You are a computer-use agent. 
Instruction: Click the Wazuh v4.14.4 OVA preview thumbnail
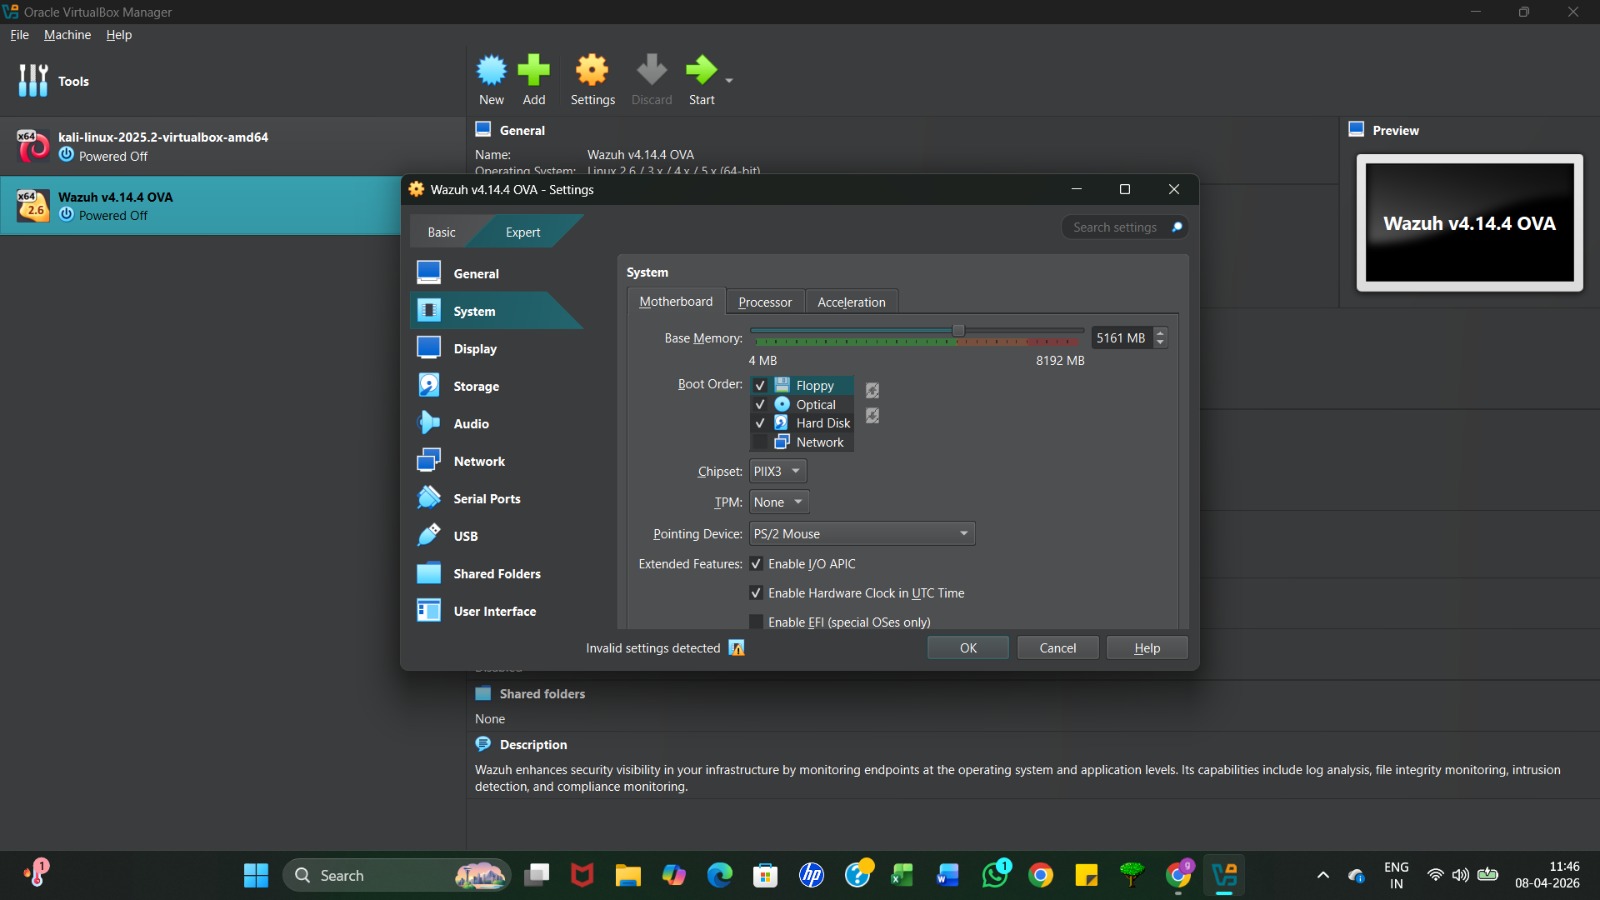click(1469, 223)
